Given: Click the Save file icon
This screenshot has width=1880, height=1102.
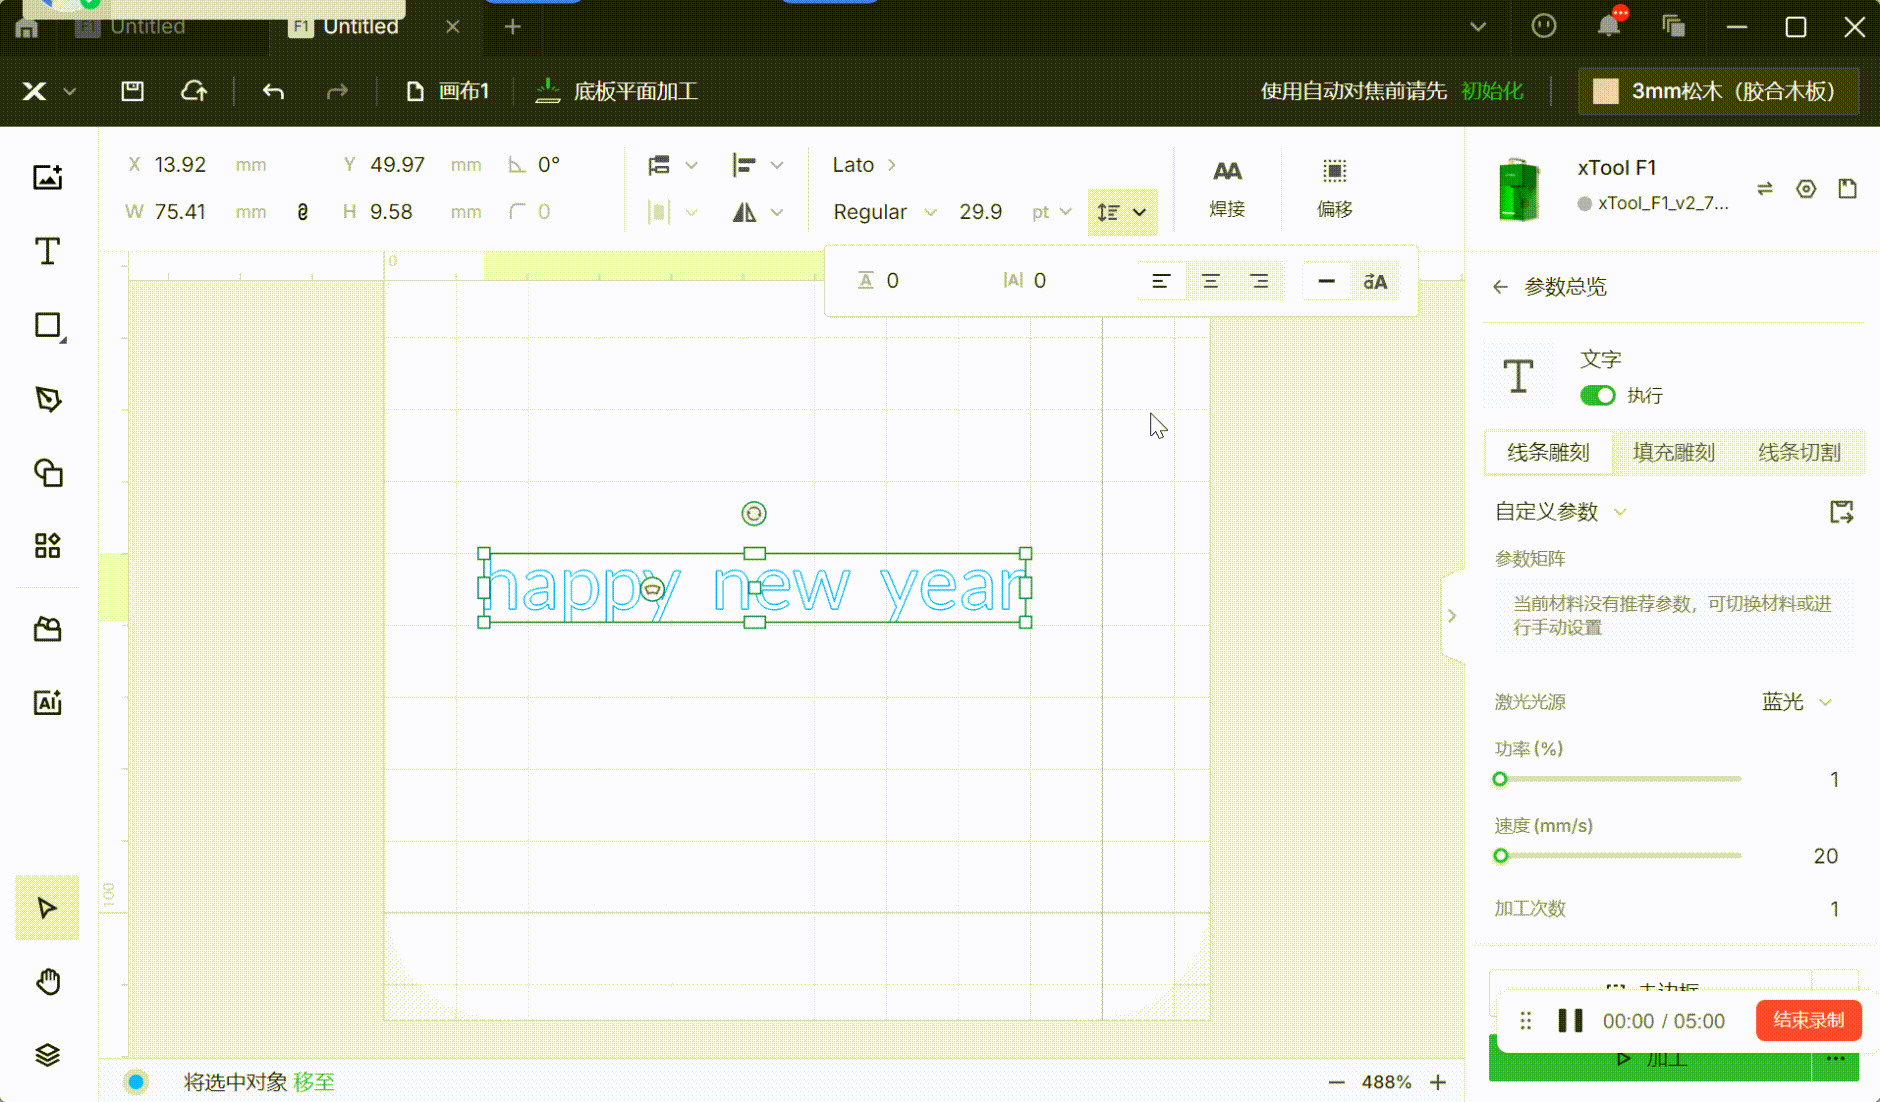Looking at the screenshot, I should [x=132, y=91].
